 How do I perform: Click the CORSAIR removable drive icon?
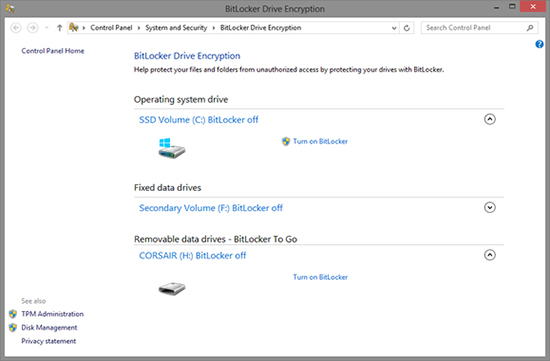(x=172, y=289)
